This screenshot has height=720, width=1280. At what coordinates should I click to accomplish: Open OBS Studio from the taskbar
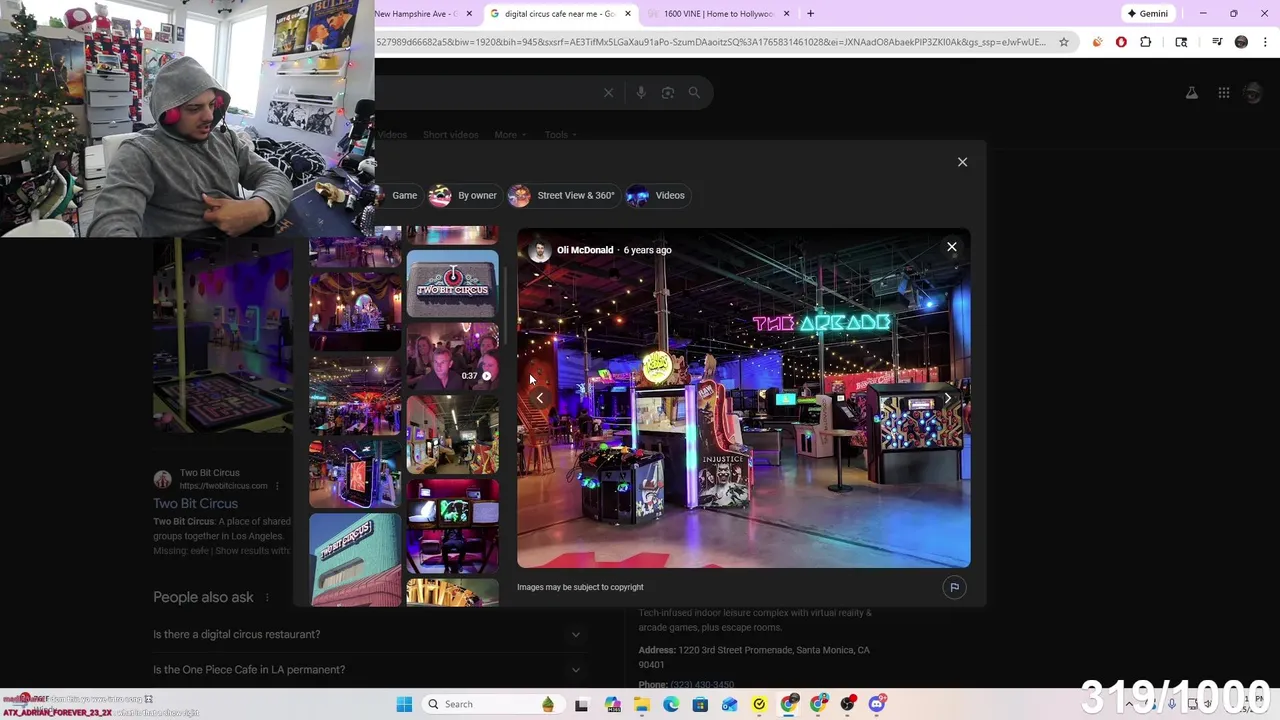pos(848,704)
